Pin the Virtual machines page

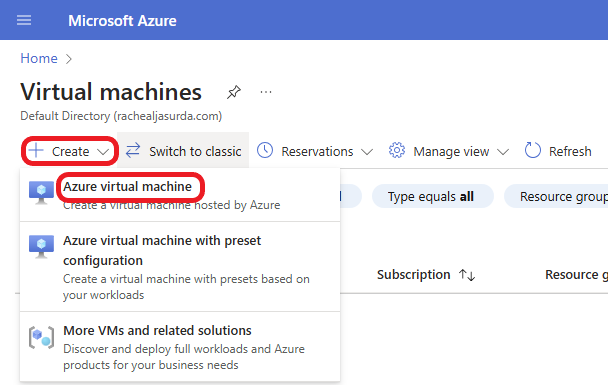234,92
